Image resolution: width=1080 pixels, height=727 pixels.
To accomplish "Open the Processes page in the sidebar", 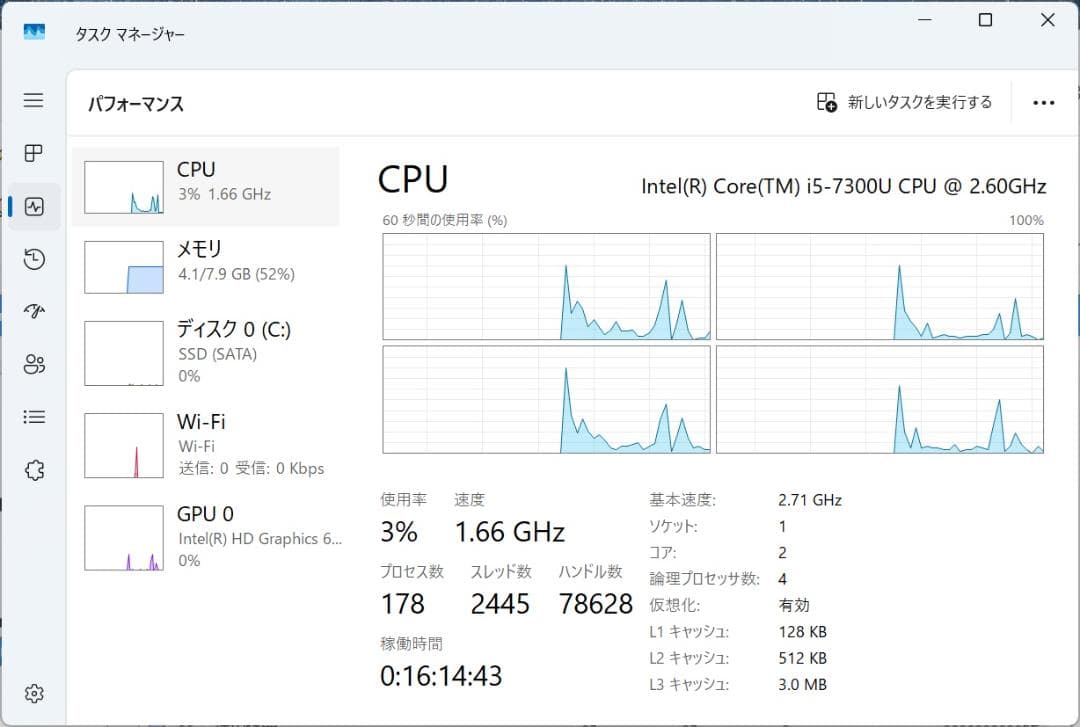I will [33, 153].
